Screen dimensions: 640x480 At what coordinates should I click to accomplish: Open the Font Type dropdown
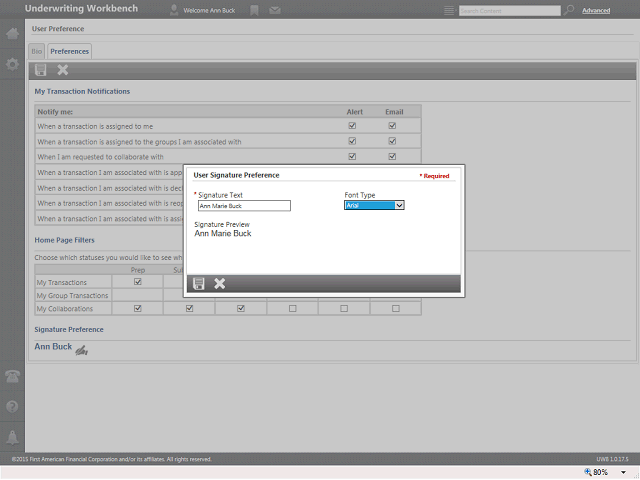point(374,205)
